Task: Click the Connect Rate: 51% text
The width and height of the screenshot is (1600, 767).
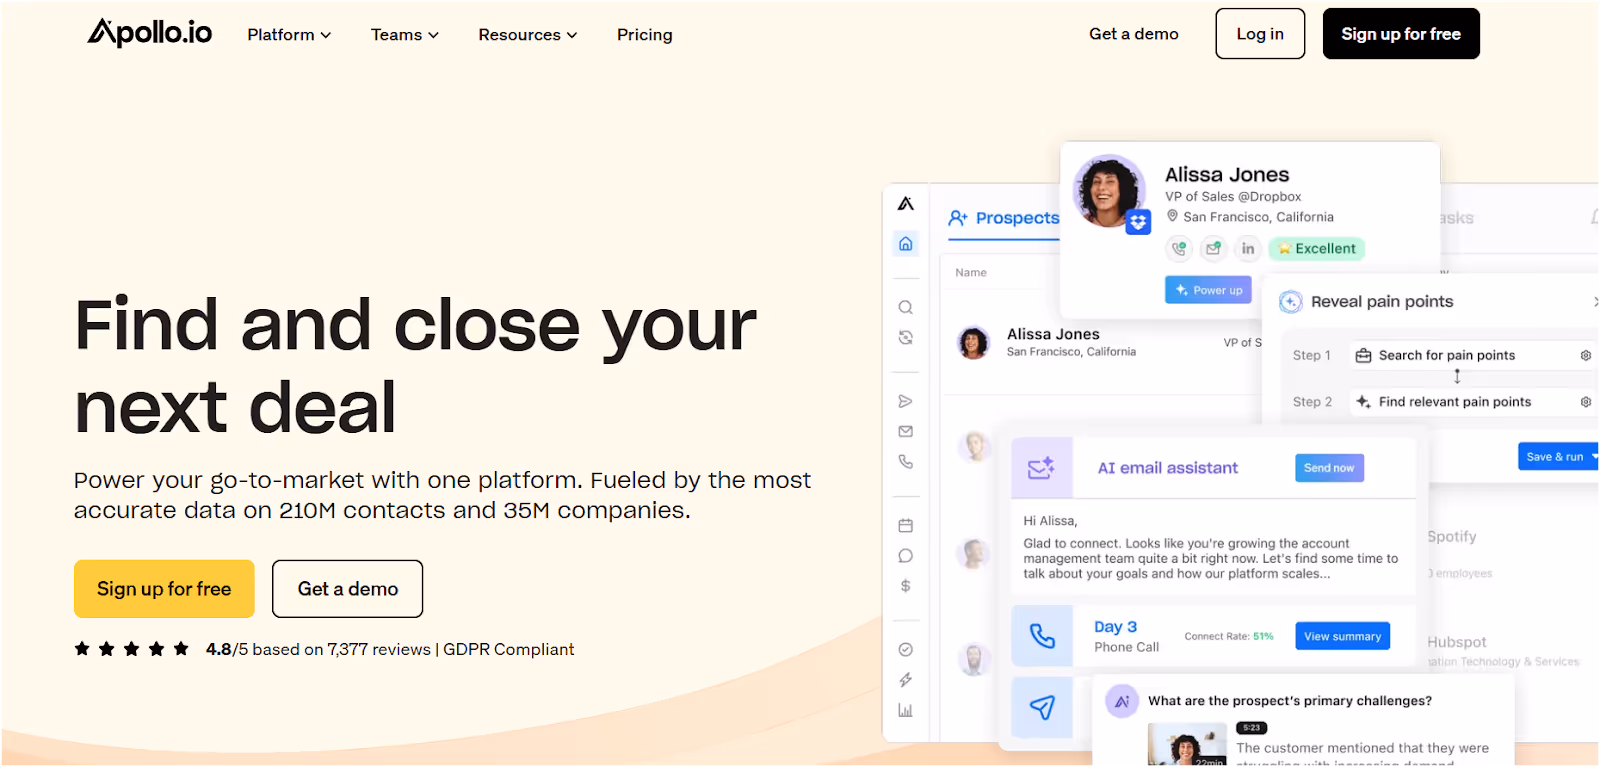Action: click(x=1229, y=636)
